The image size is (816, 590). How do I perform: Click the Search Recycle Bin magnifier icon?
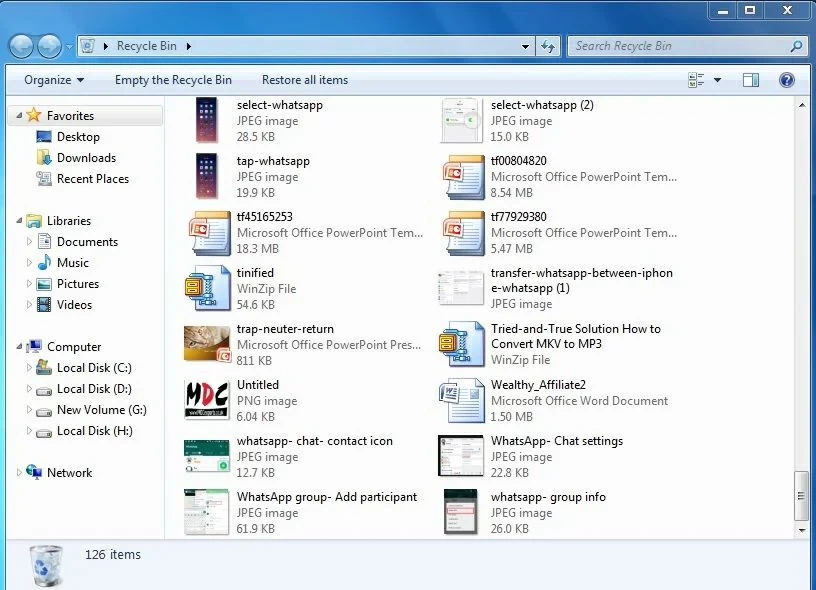(798, 46)
